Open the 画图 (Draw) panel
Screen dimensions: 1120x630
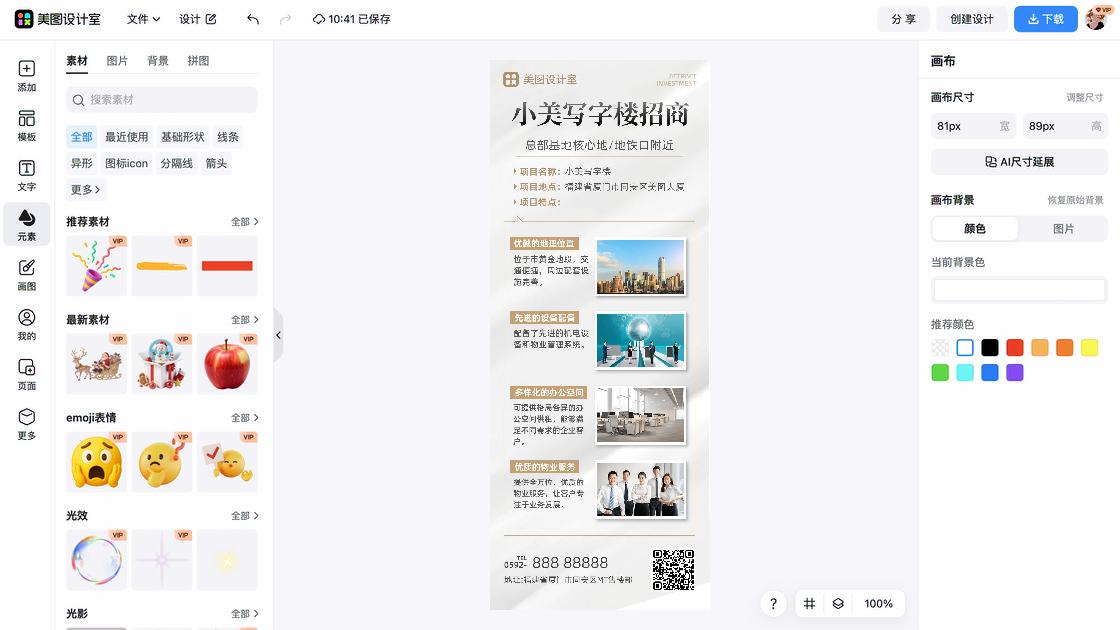pyautogui.click(x=26, y=272)
